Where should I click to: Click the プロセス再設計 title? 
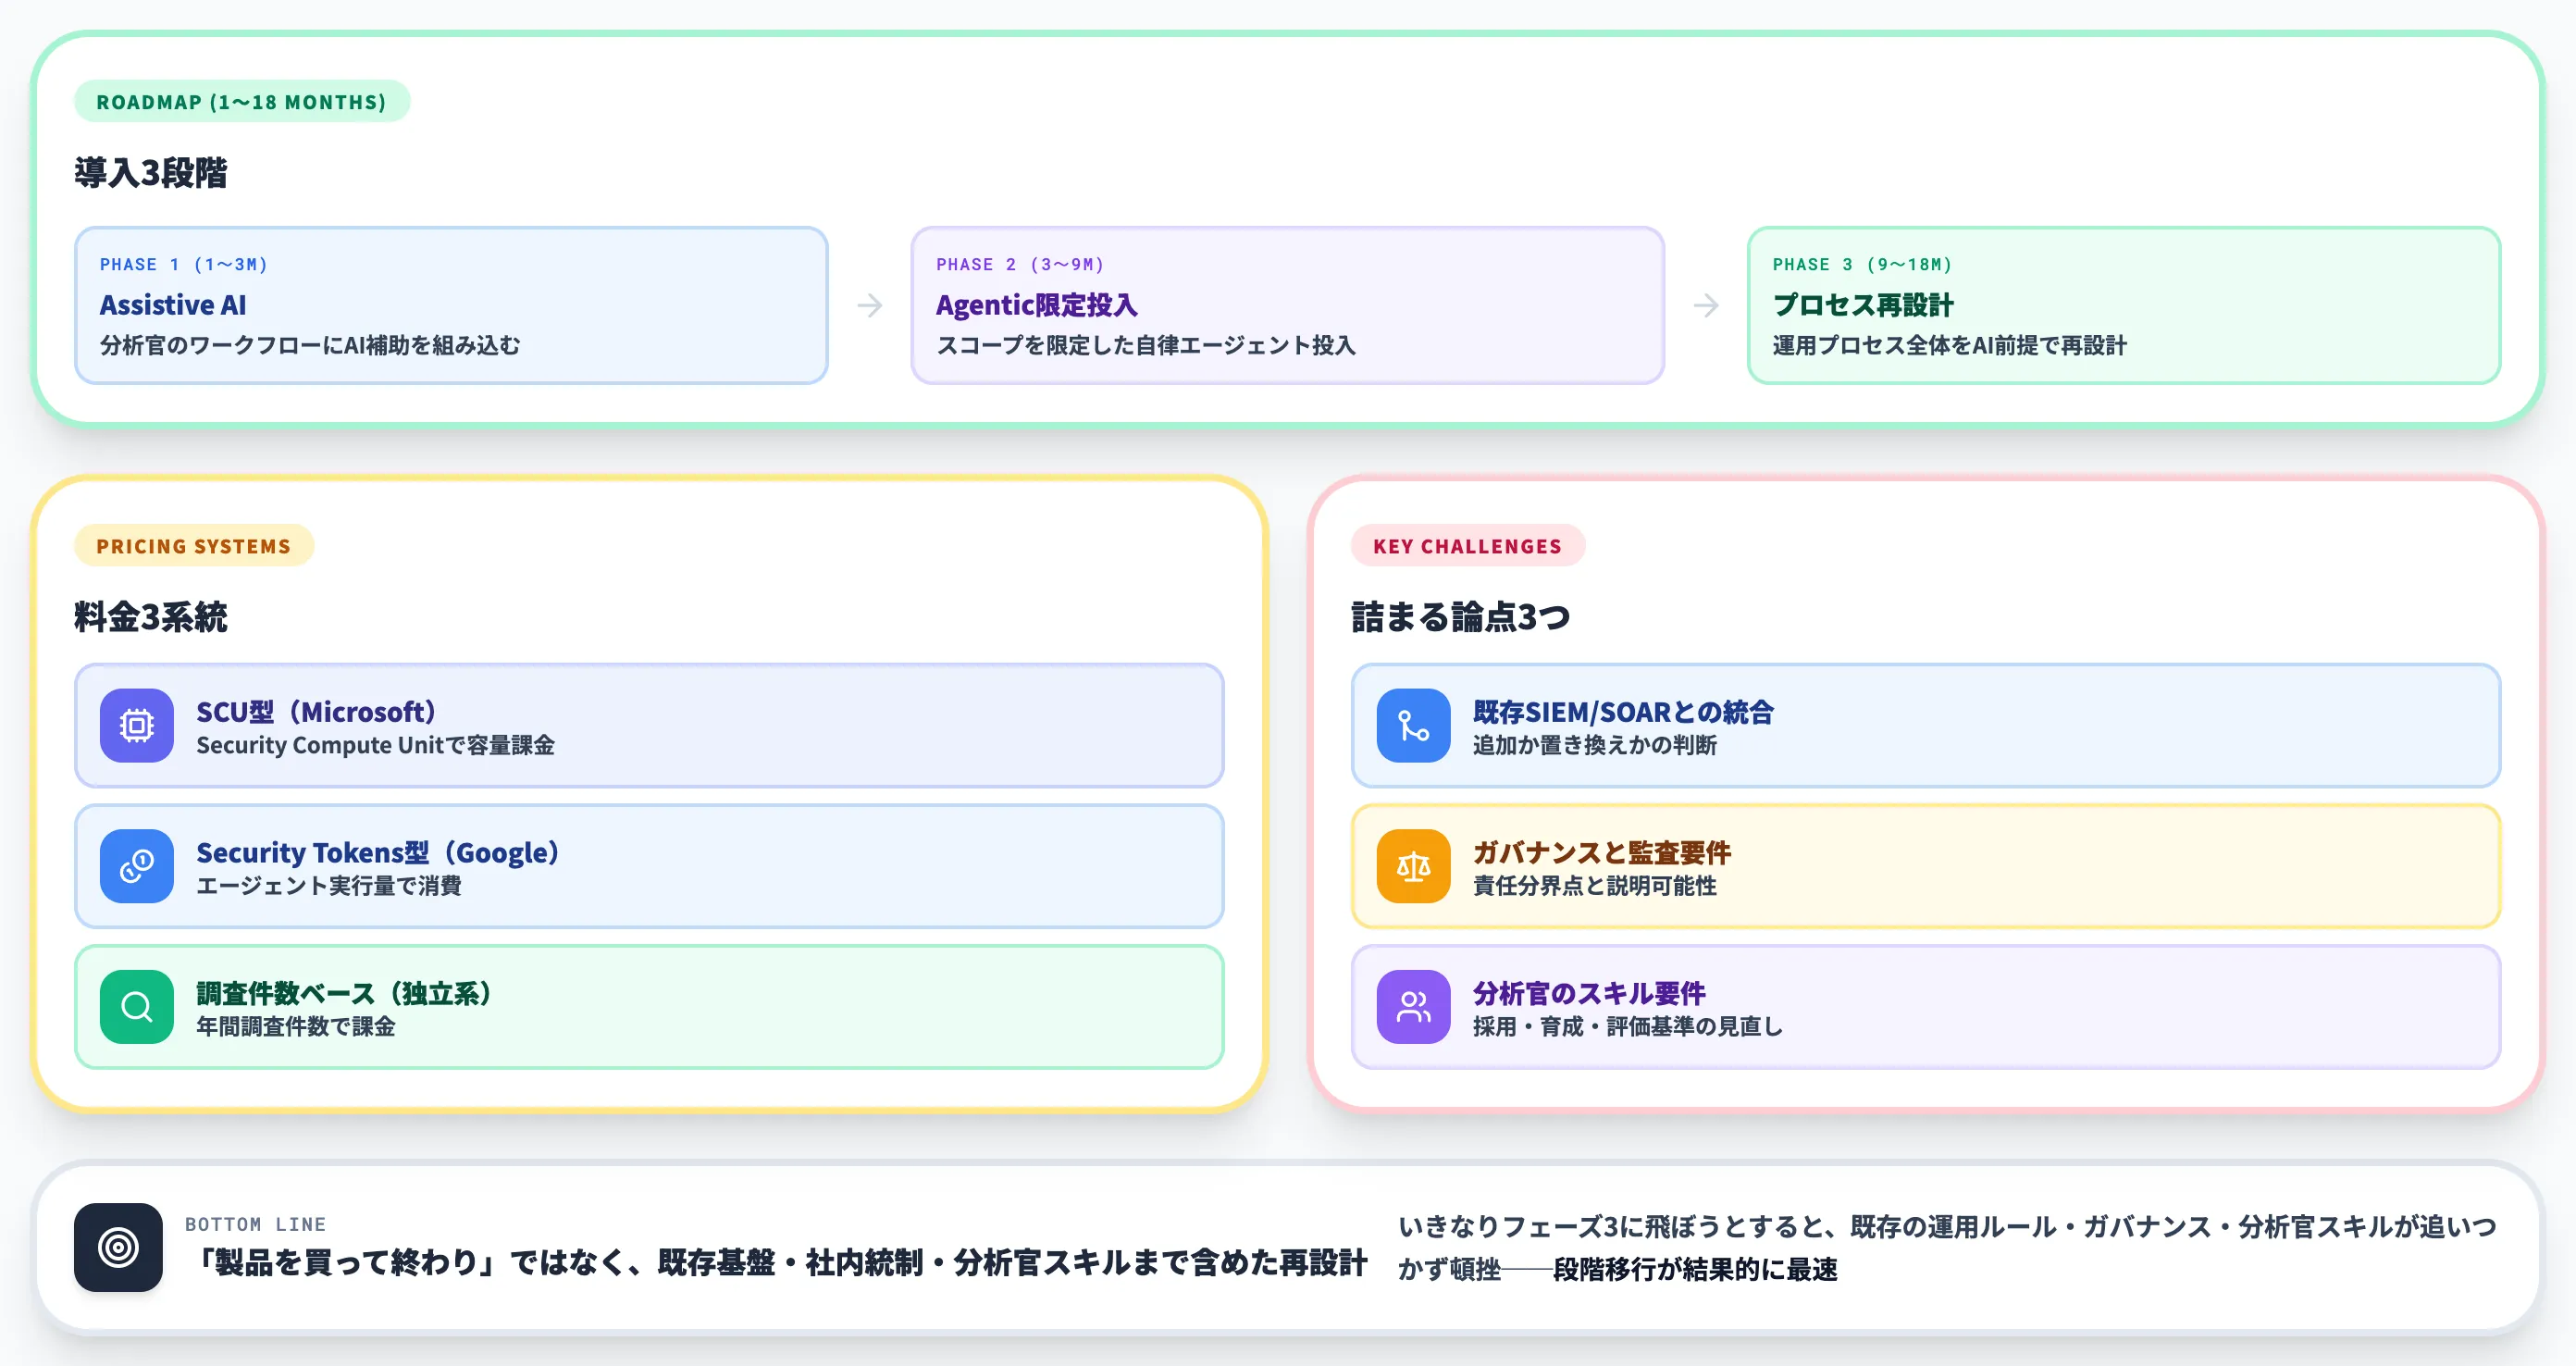coord(1863,305)
